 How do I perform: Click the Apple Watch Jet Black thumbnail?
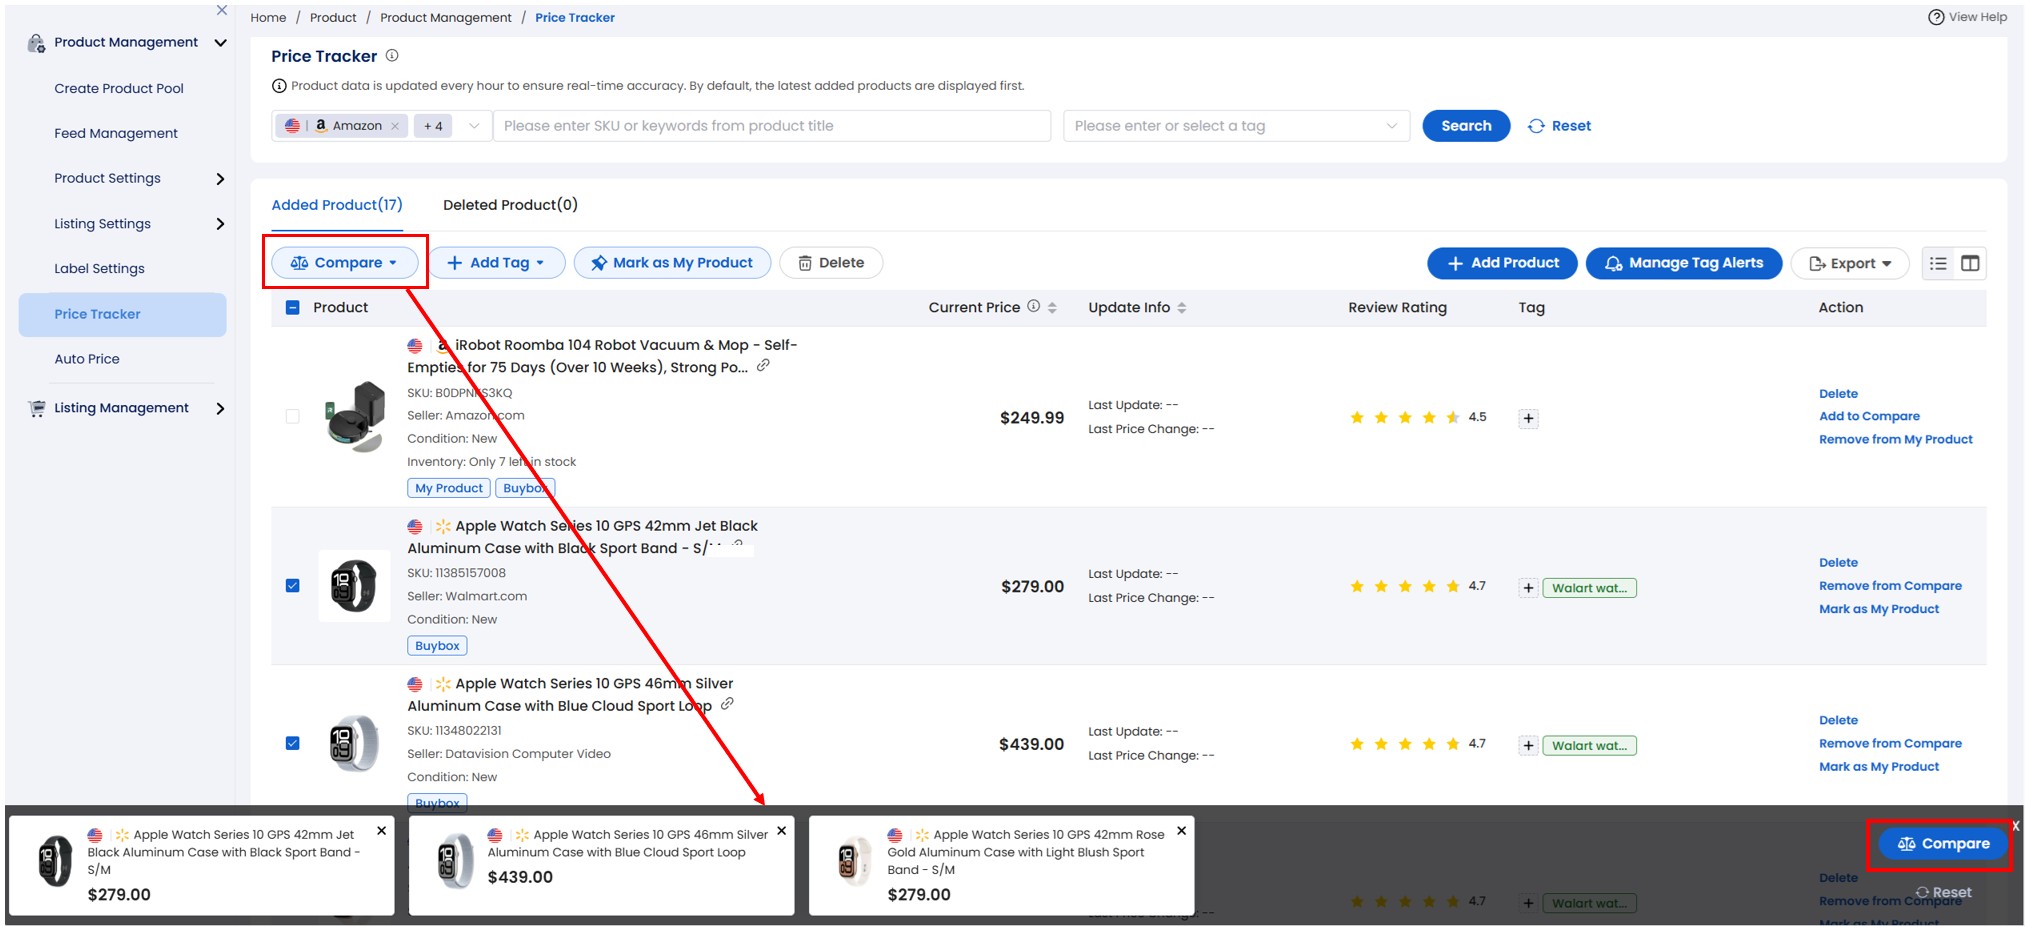354,586
